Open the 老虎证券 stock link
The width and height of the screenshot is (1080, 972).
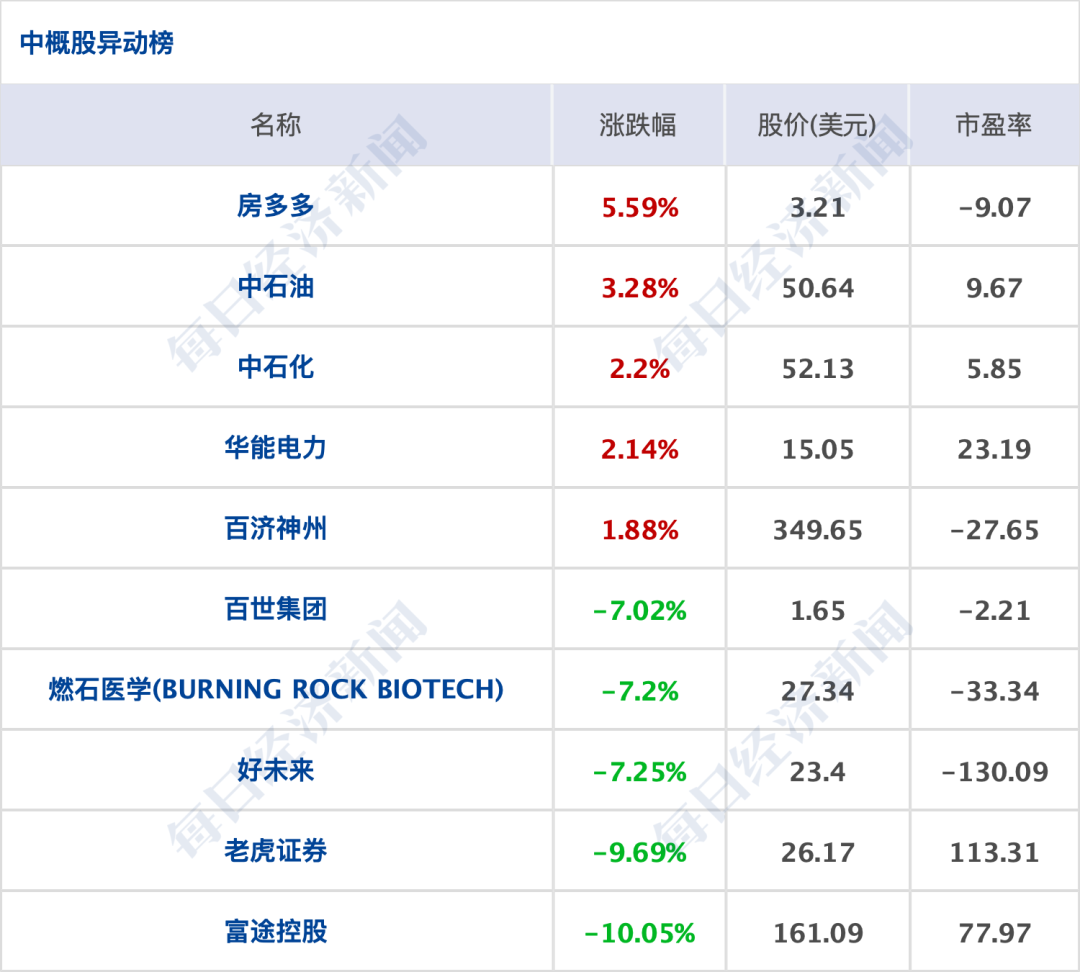pyautogui.click(x=276, y=852)
